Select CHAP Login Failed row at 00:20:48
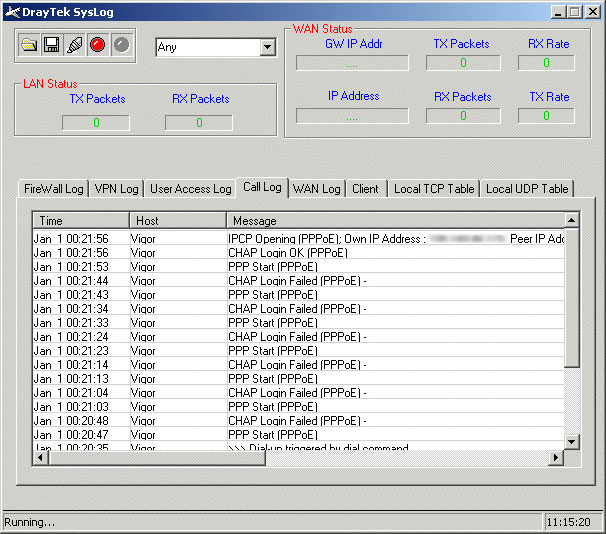Viewport: 606px width, 534px height. click(x=298, y=421)
